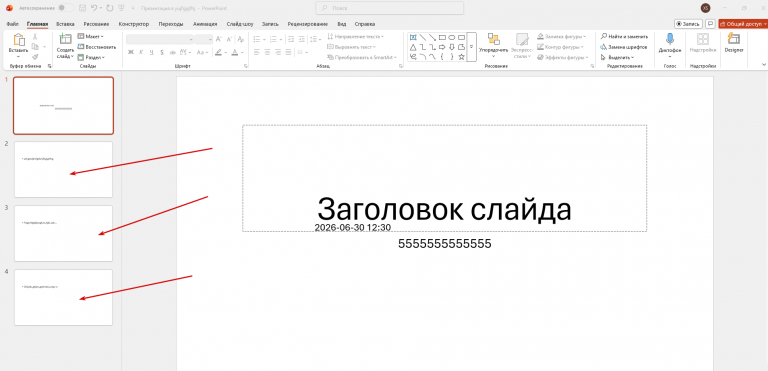Image resolution: width=768 pixels, height=371 pixels.
Task: Switch to the Animation (Анимация) tab
Action: pyautogui.click(x=205, y=24)
